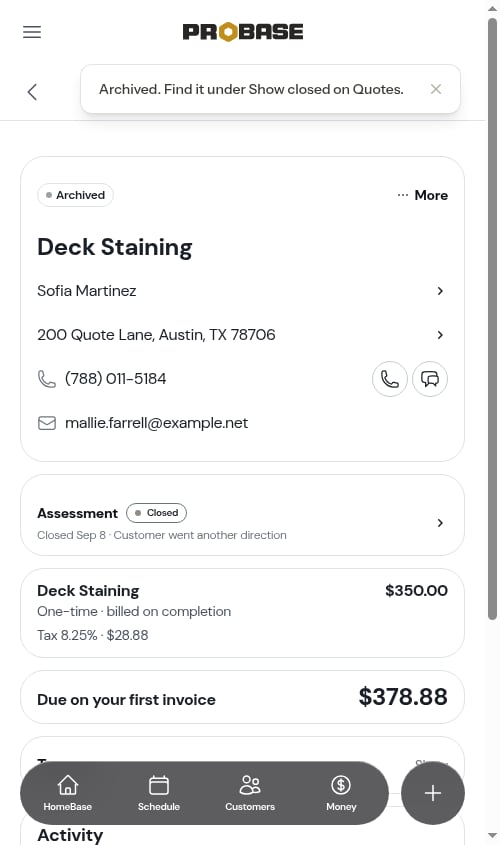Open the Money tab

point(341,793)
